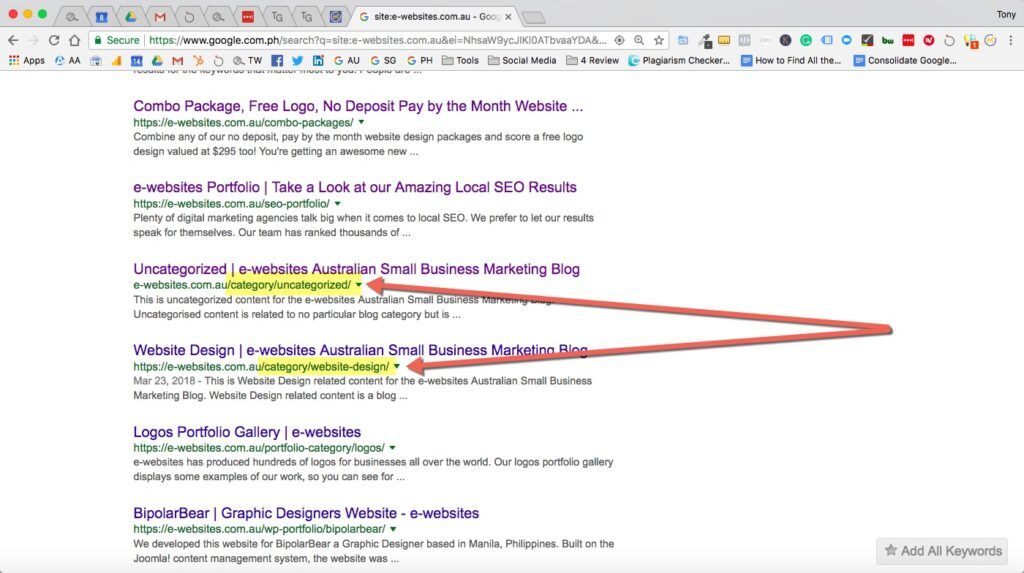Go back to the previous page

click(13, 41)
